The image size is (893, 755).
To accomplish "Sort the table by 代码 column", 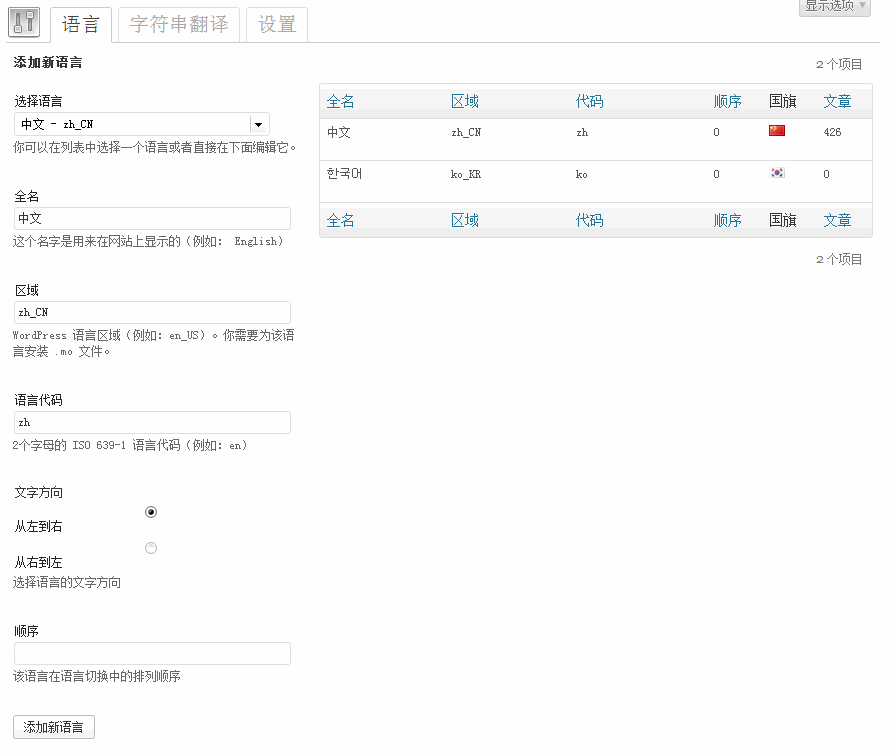I will (x=590, y=100).
